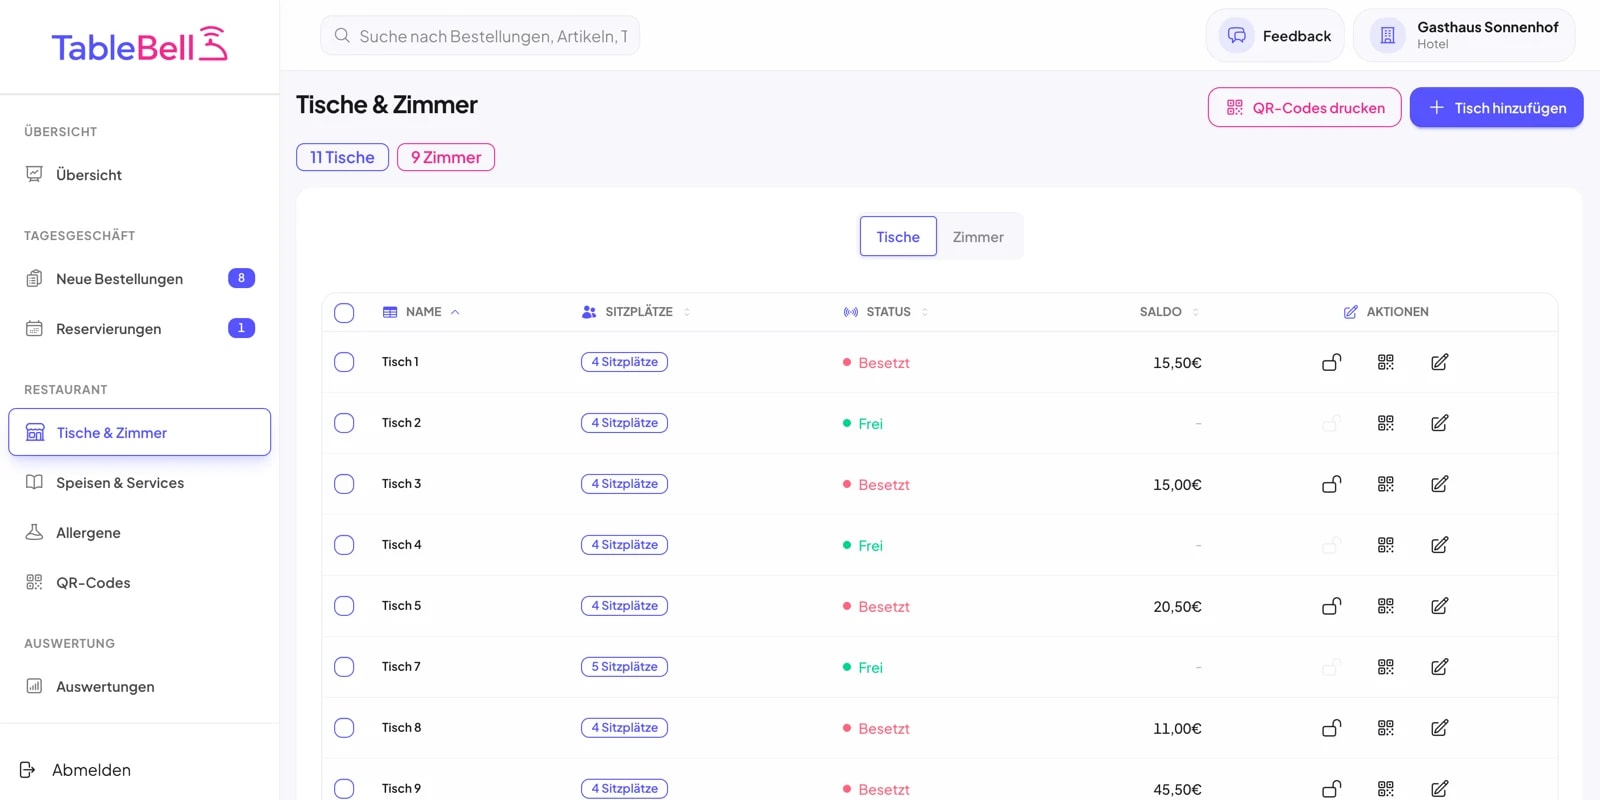The width and height of the screenshot is (1600, 800).
Task: Edit Tisch 4 with pencil icon
Action: pyautogui.click(x=1439, y=545)
